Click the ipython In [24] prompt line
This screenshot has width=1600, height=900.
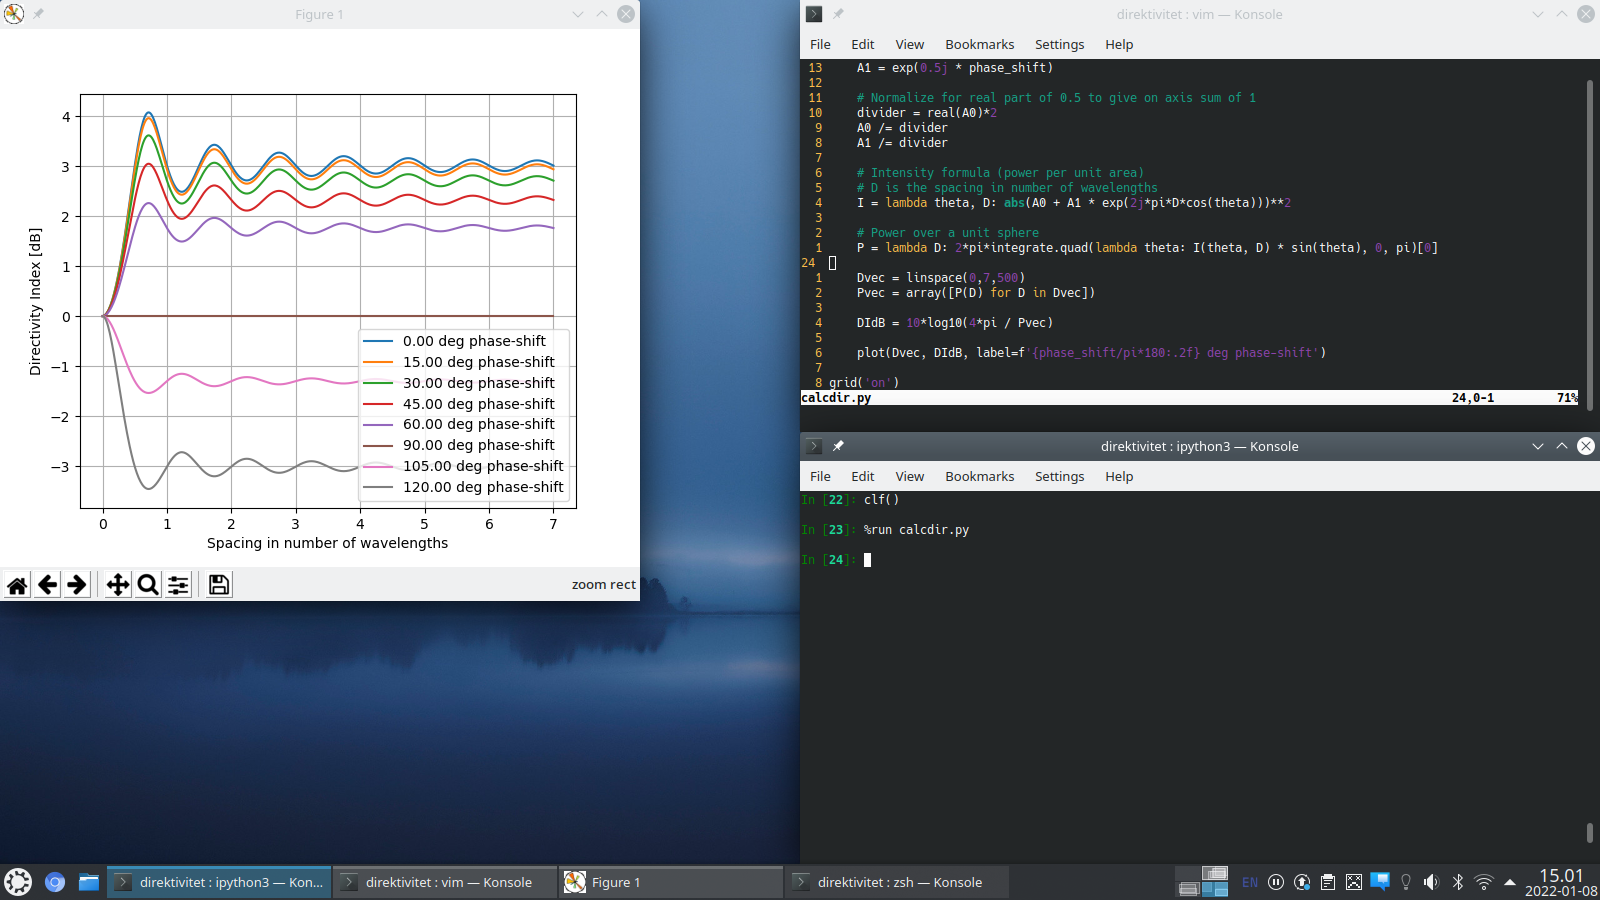836,560
